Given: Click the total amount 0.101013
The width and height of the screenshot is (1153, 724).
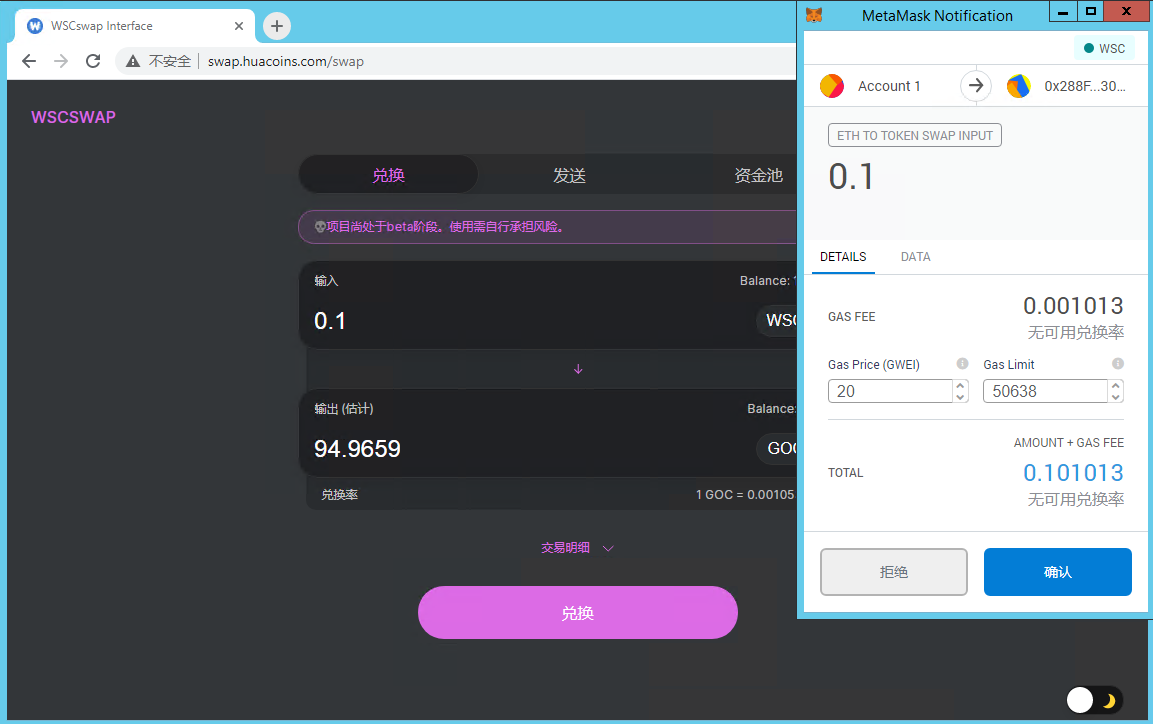Looking at the screenshot, I should coord(1073,473).
